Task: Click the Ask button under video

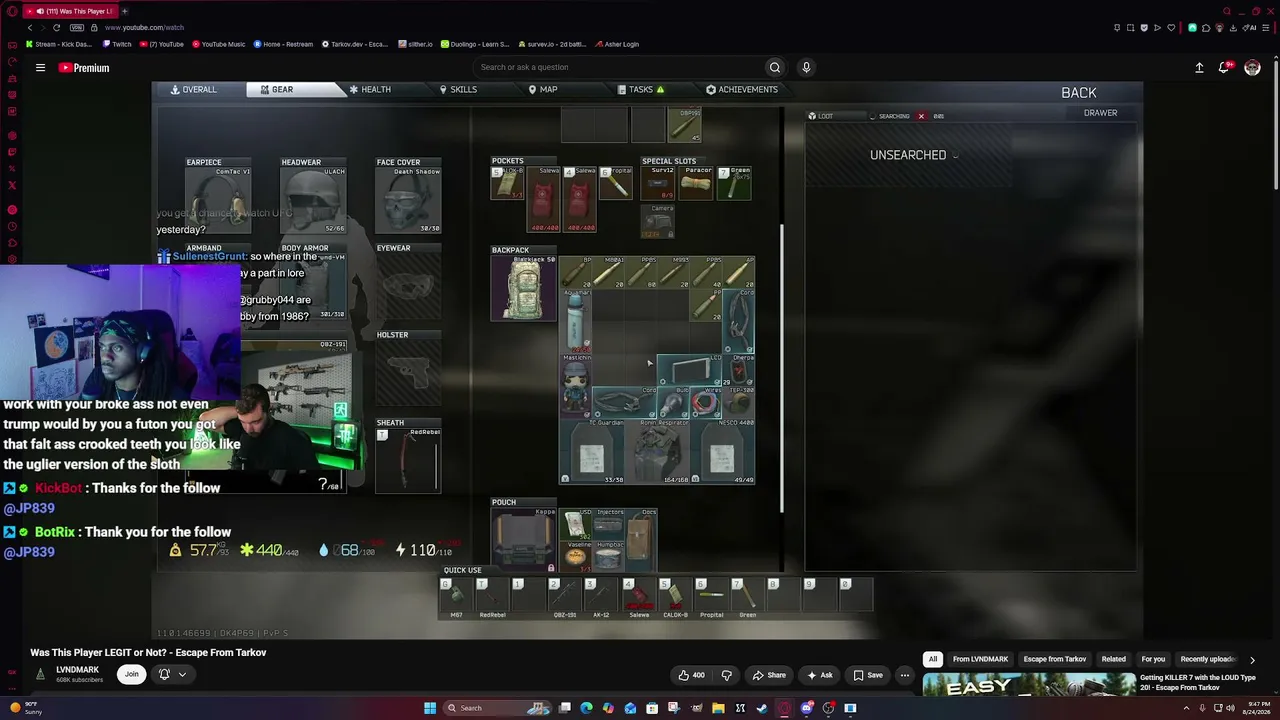Action: [x=820, y=675]
